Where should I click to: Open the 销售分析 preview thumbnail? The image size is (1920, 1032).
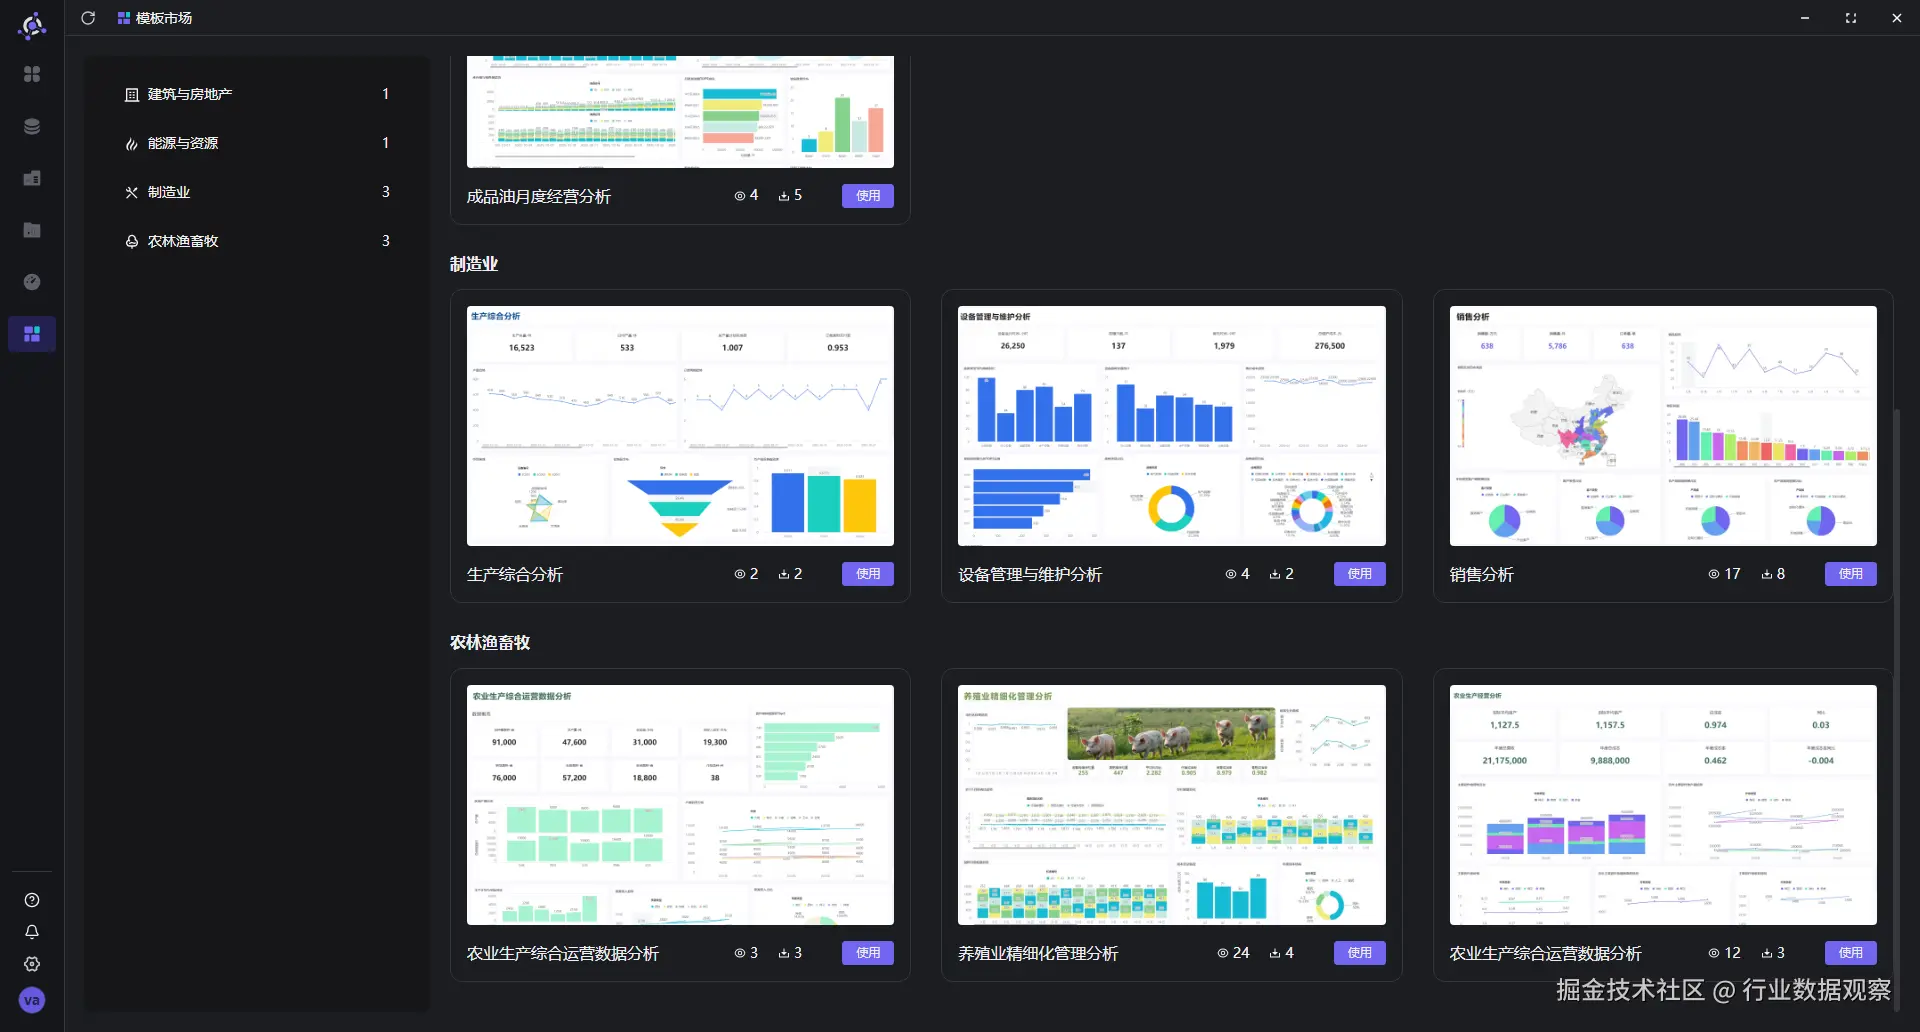(x=1663, y=426)
